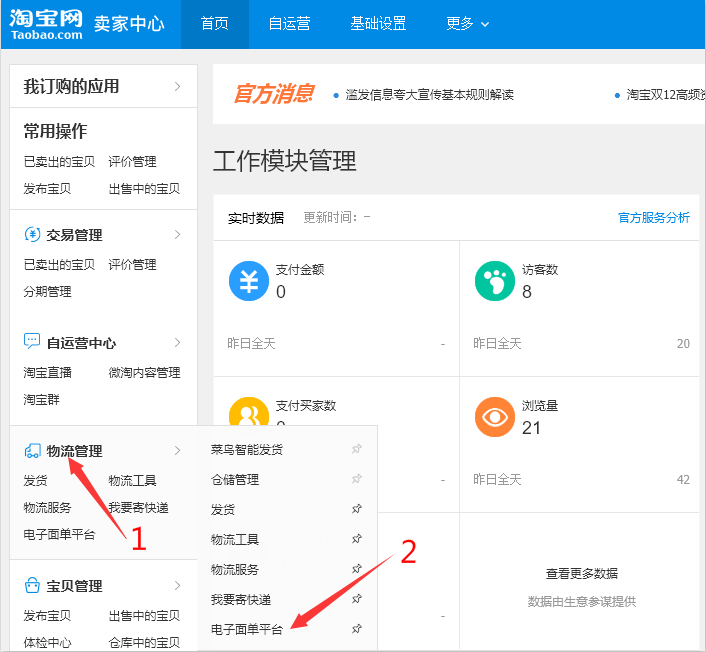This screenshot has height=652, width=706.
Task: Pin 仓储管理 using its pin icon
Action: click(x=357, y=479)
